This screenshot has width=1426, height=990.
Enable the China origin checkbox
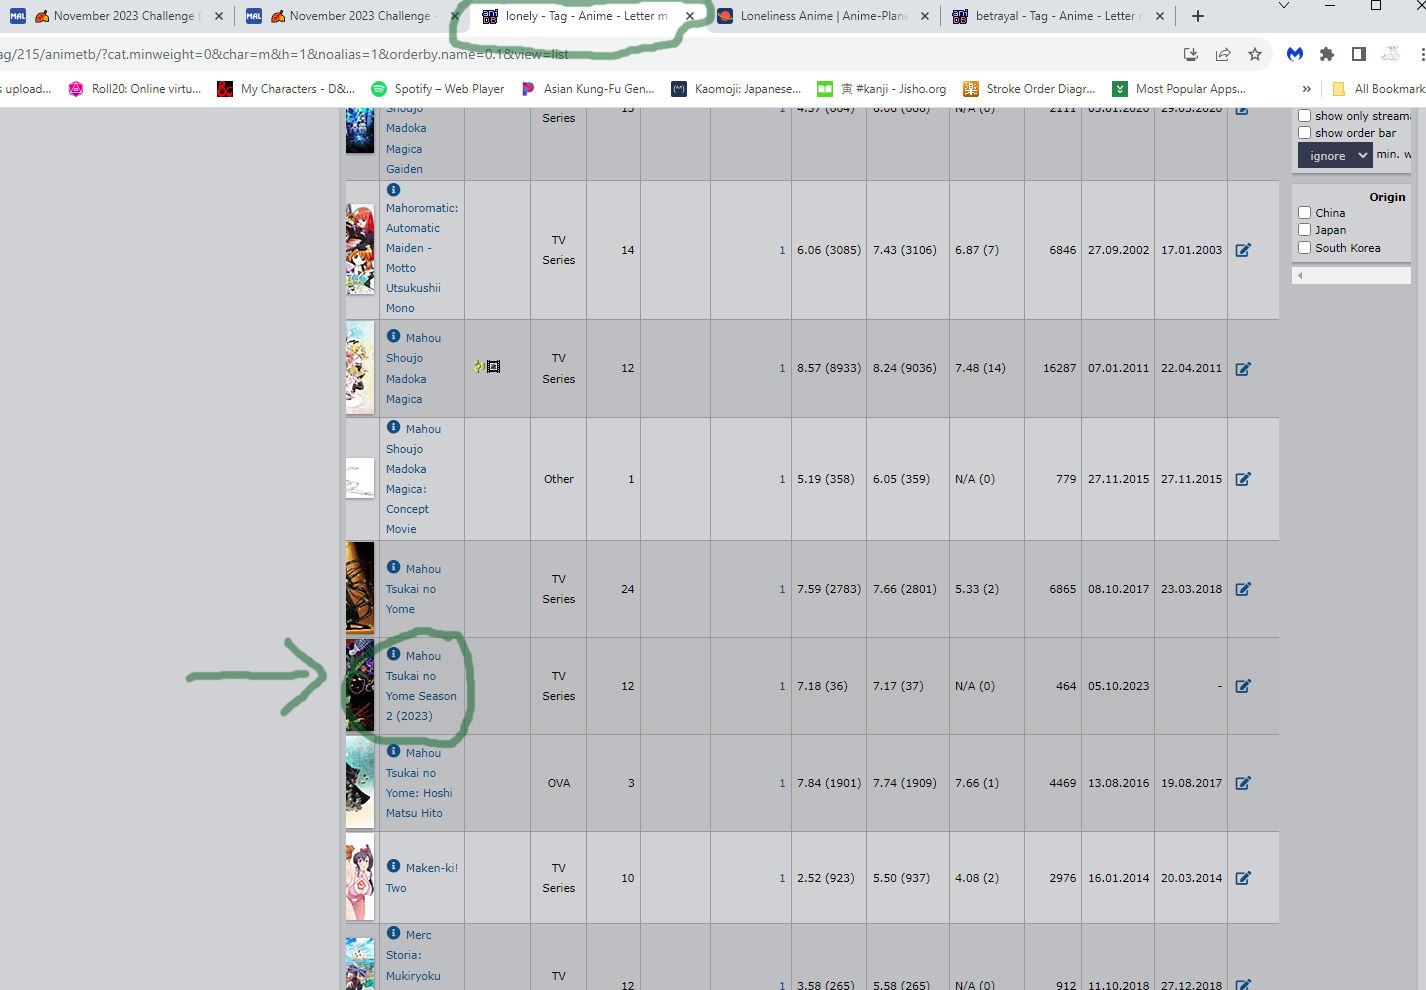click(1305, 212)
